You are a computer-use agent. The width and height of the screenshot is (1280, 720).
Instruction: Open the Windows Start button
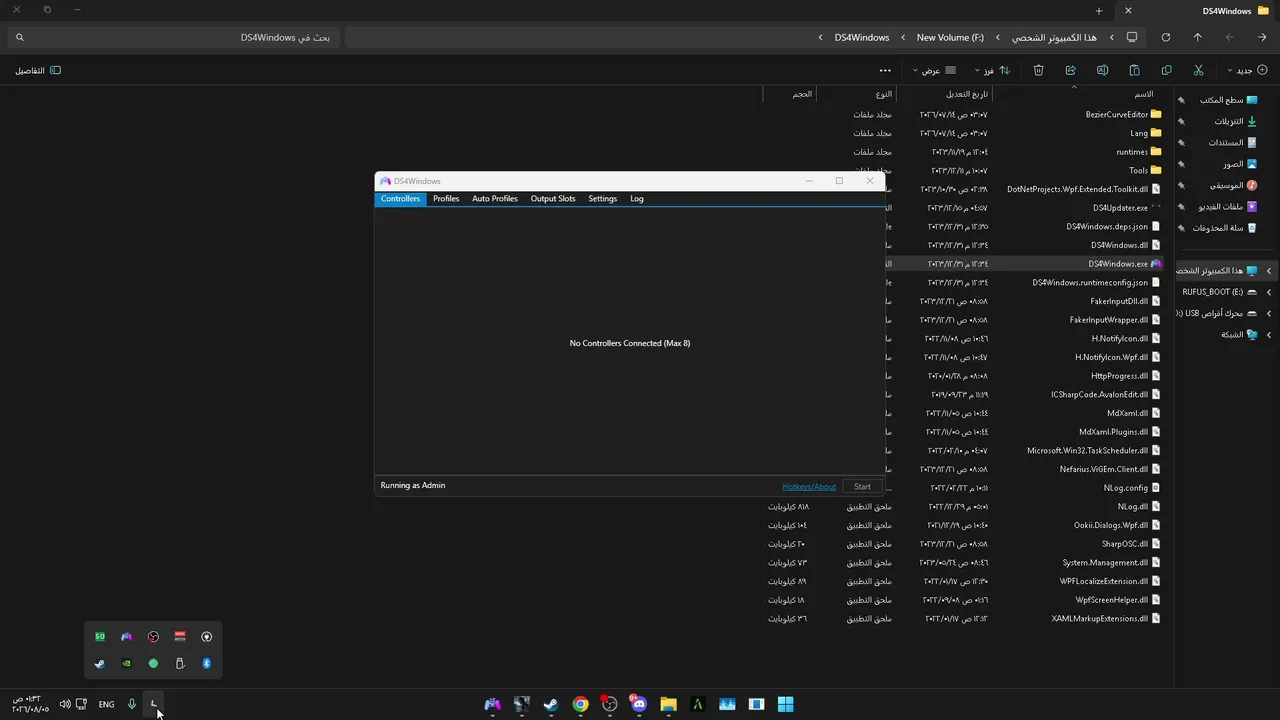coord(785,704)
